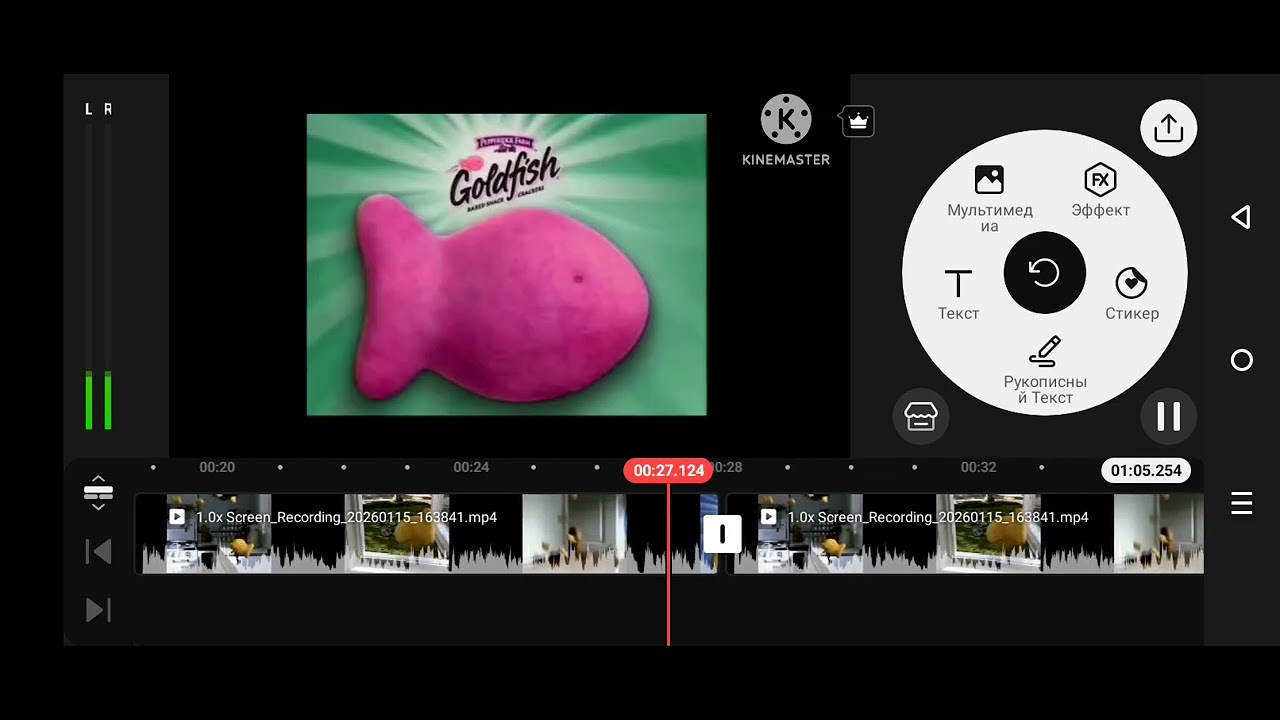Tap the 00:24 ruler mark

[471, 467]
